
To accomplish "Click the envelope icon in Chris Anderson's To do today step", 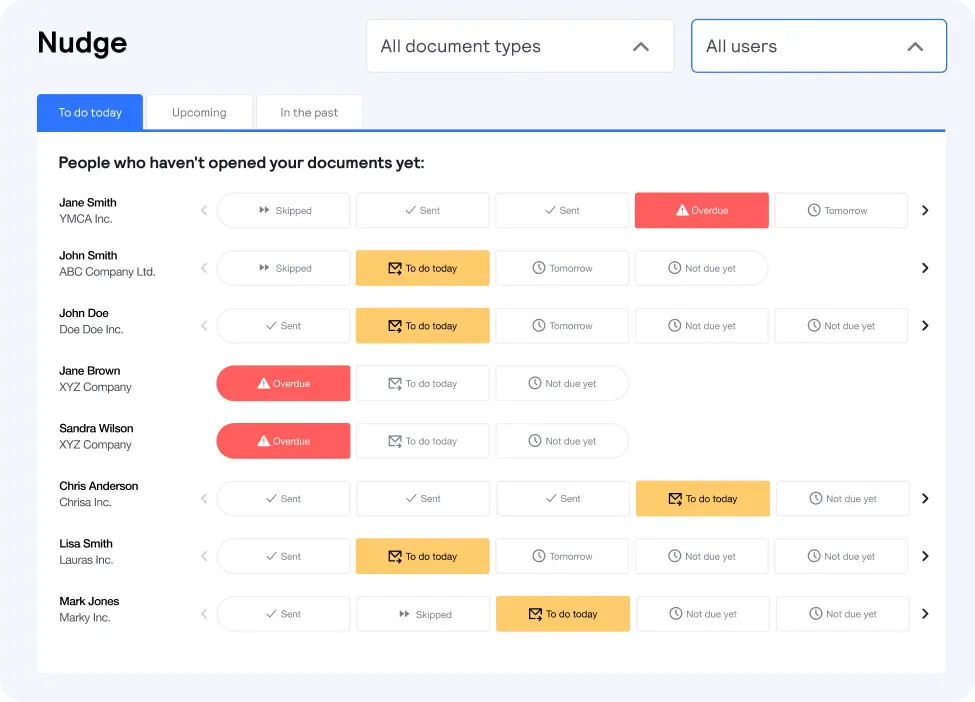I will [x=675, y=499].
